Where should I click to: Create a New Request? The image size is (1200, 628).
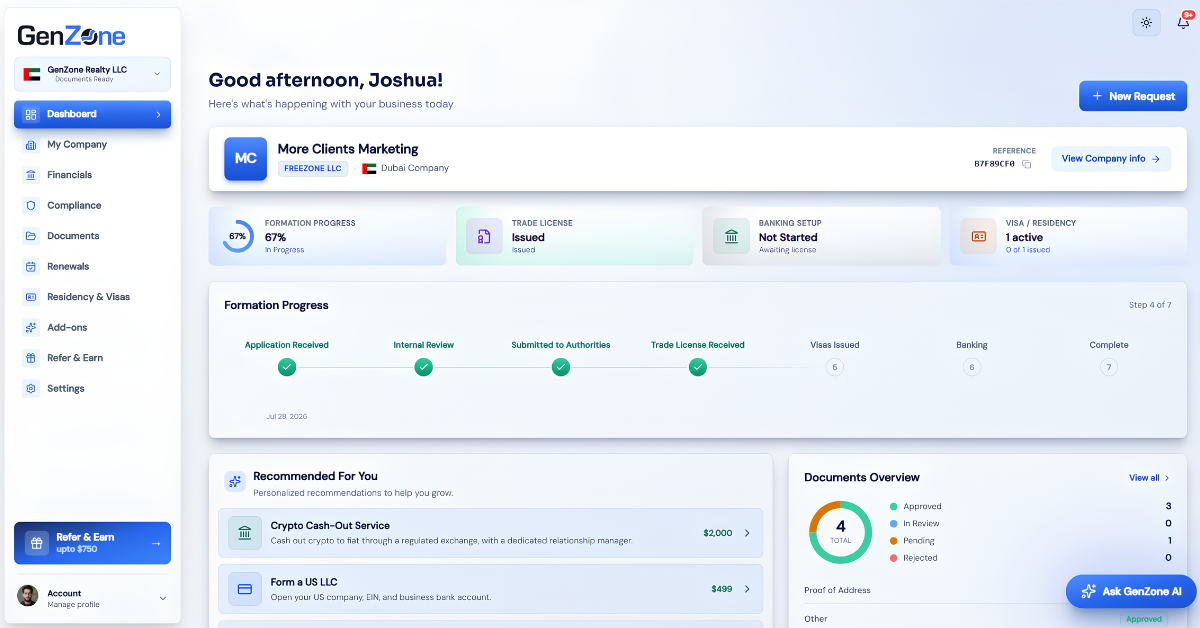pos(1133,96)
